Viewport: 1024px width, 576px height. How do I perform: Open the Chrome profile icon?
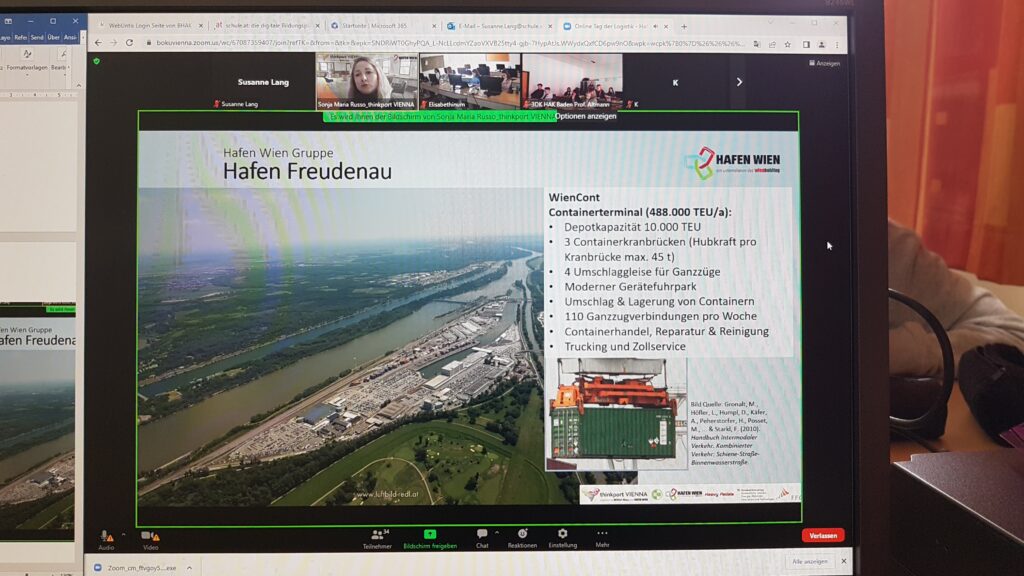coord(822,44)
